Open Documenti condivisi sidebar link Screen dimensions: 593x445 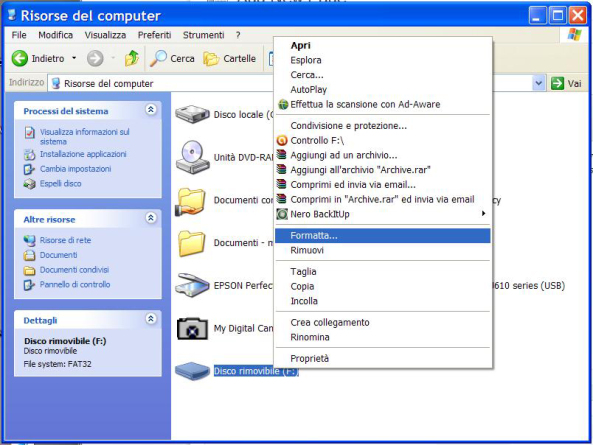coord(75,270)
